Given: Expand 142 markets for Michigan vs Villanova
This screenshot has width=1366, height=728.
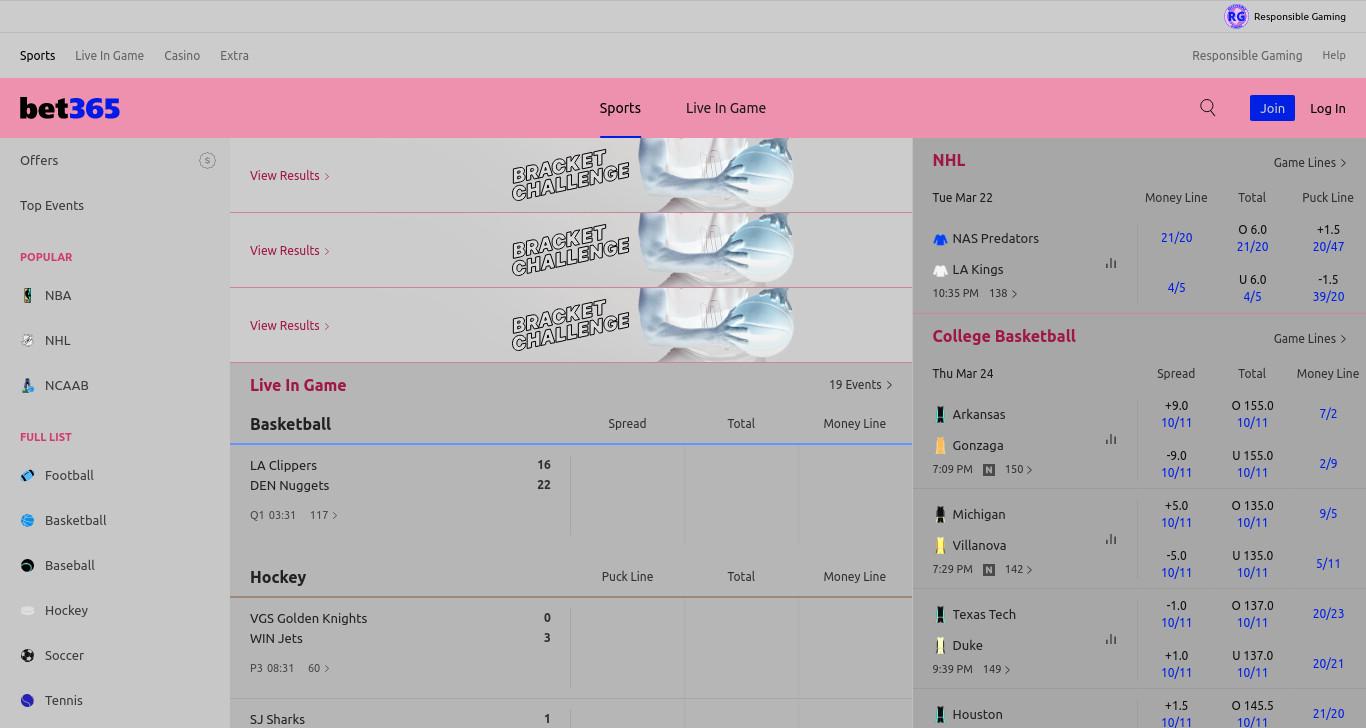Looking at the screenshot, I should point(1019,569).
